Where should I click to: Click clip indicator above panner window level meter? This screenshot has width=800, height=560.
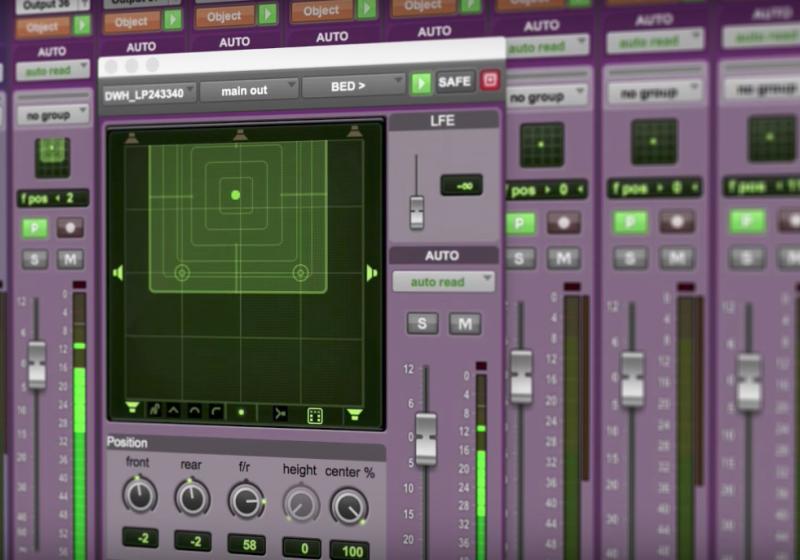click(481, 366)
